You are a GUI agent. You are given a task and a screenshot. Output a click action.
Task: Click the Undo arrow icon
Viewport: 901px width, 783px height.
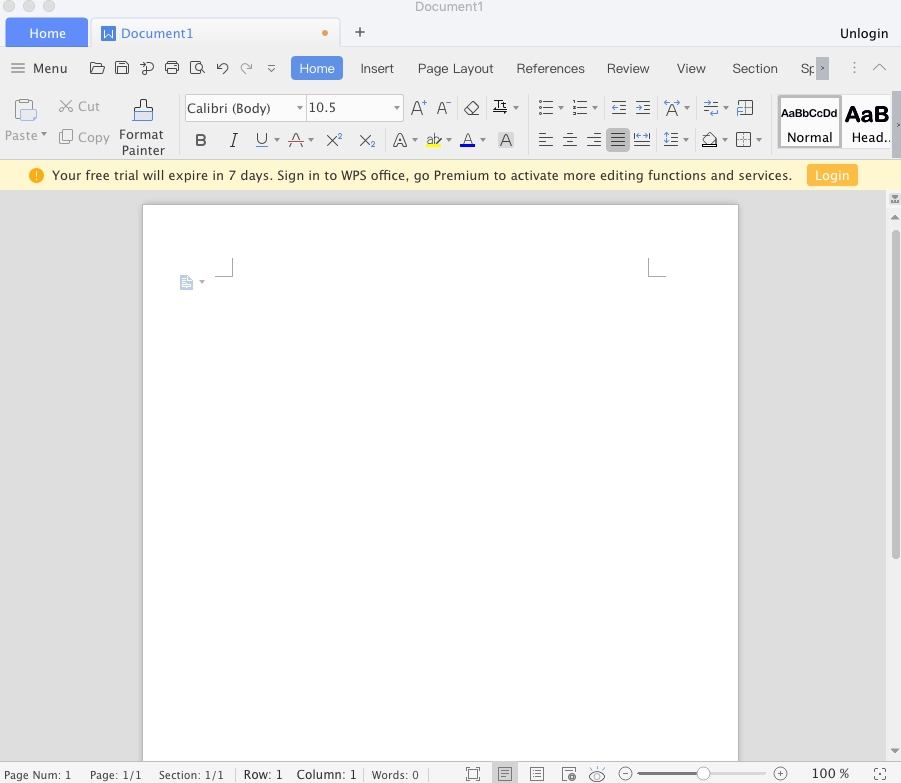click(222, 68)
